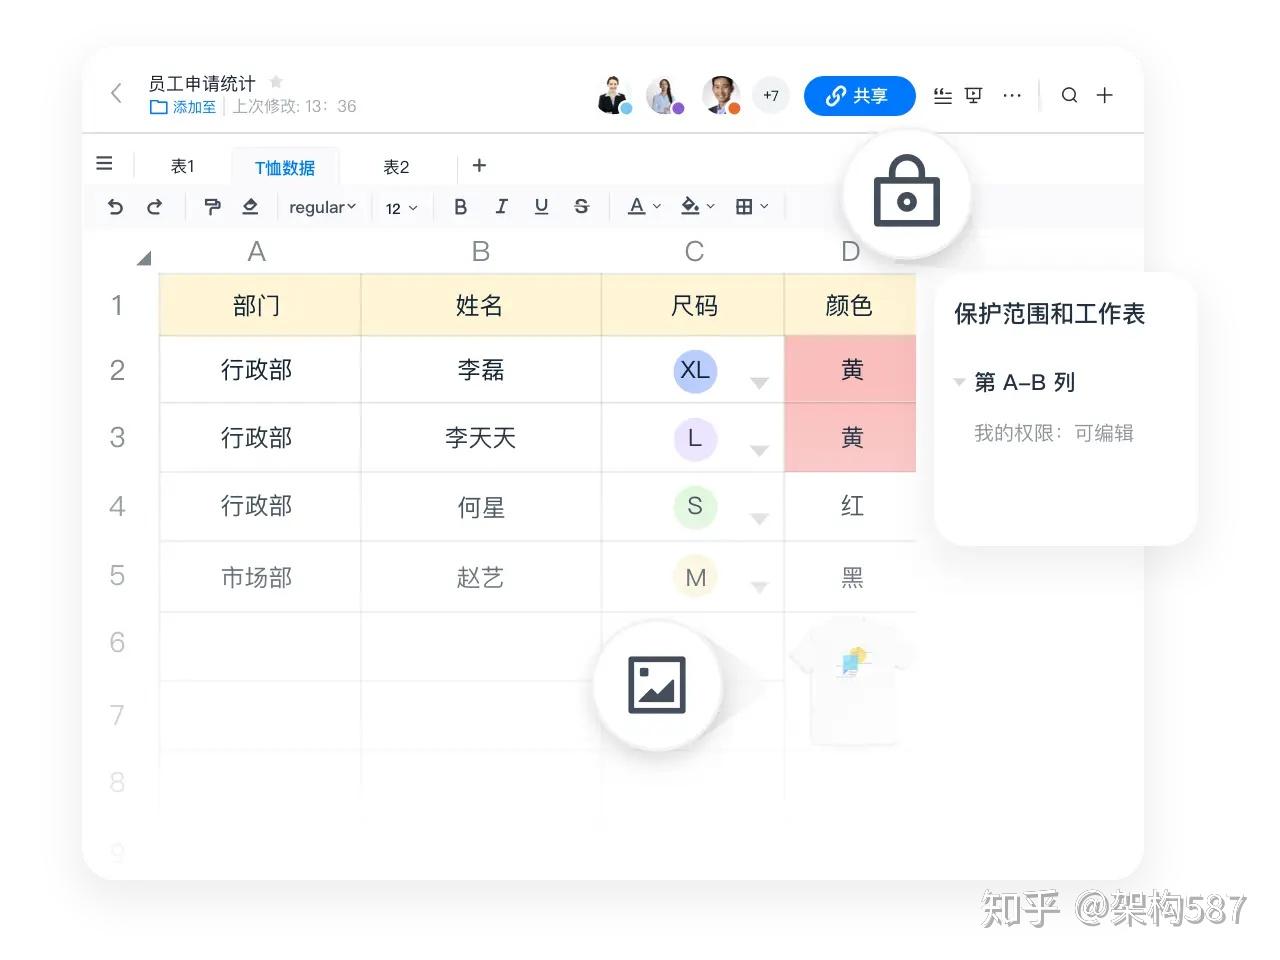The image size is (1280, 960).
Task: Open the fill color swatch dropdown
Action: (x=696, y=206)
